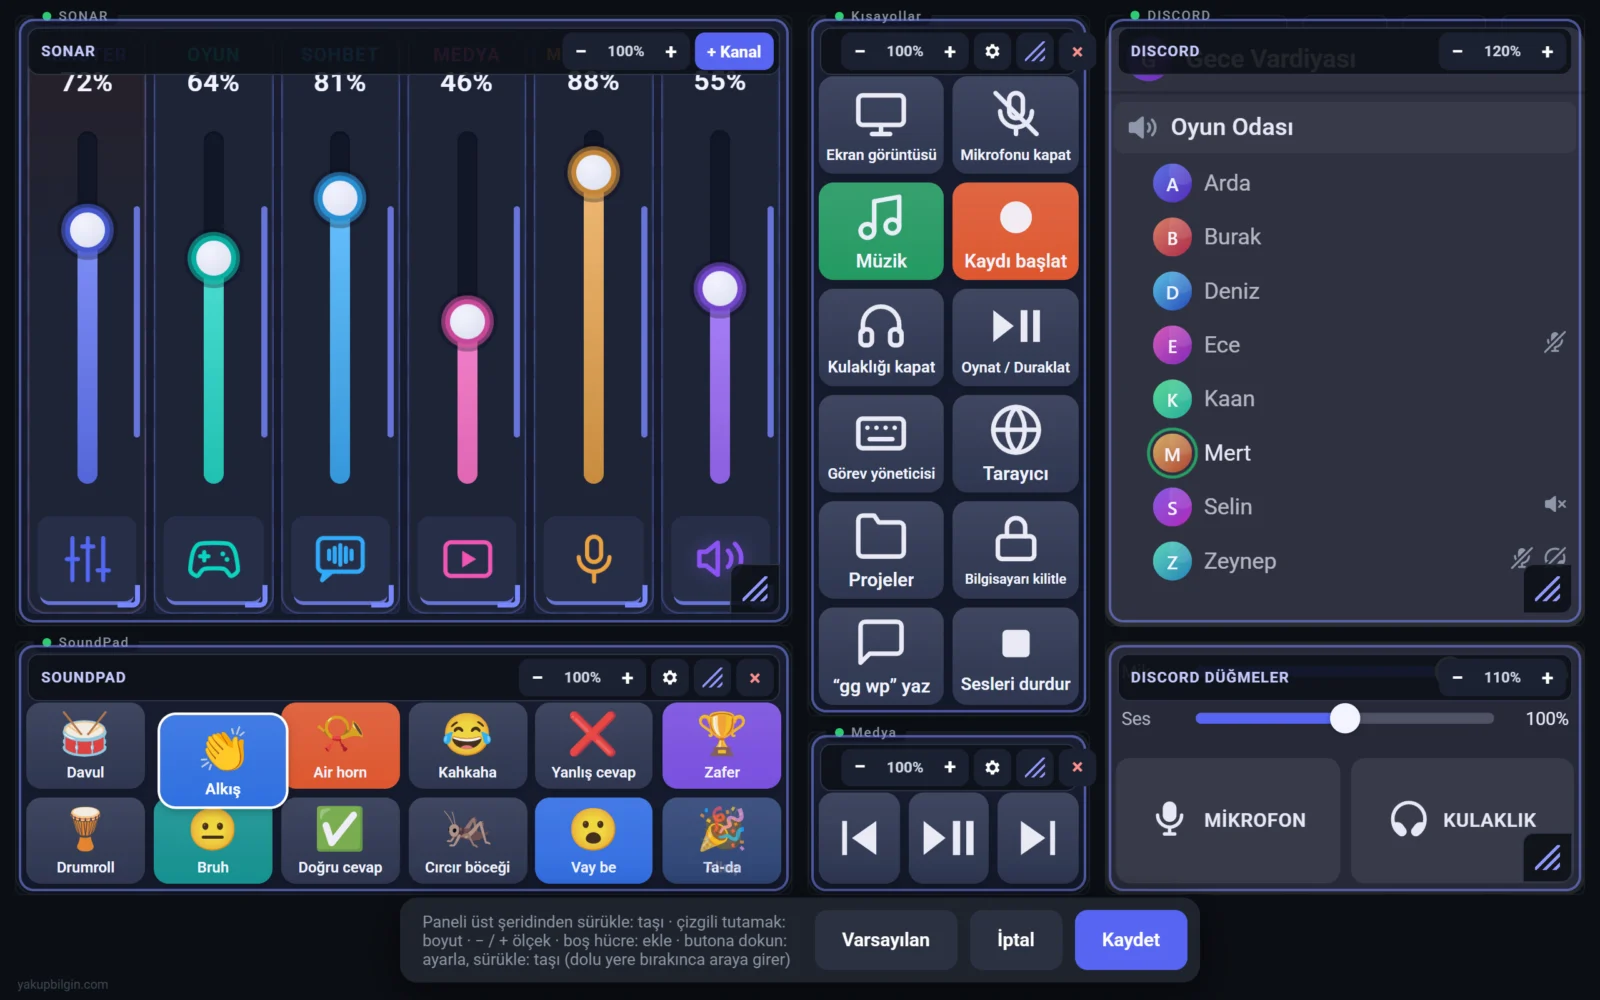Open the Ekran görüntüsü shortcut
This screenshot has width=1600, height=1000.
[x=881, y=126]
